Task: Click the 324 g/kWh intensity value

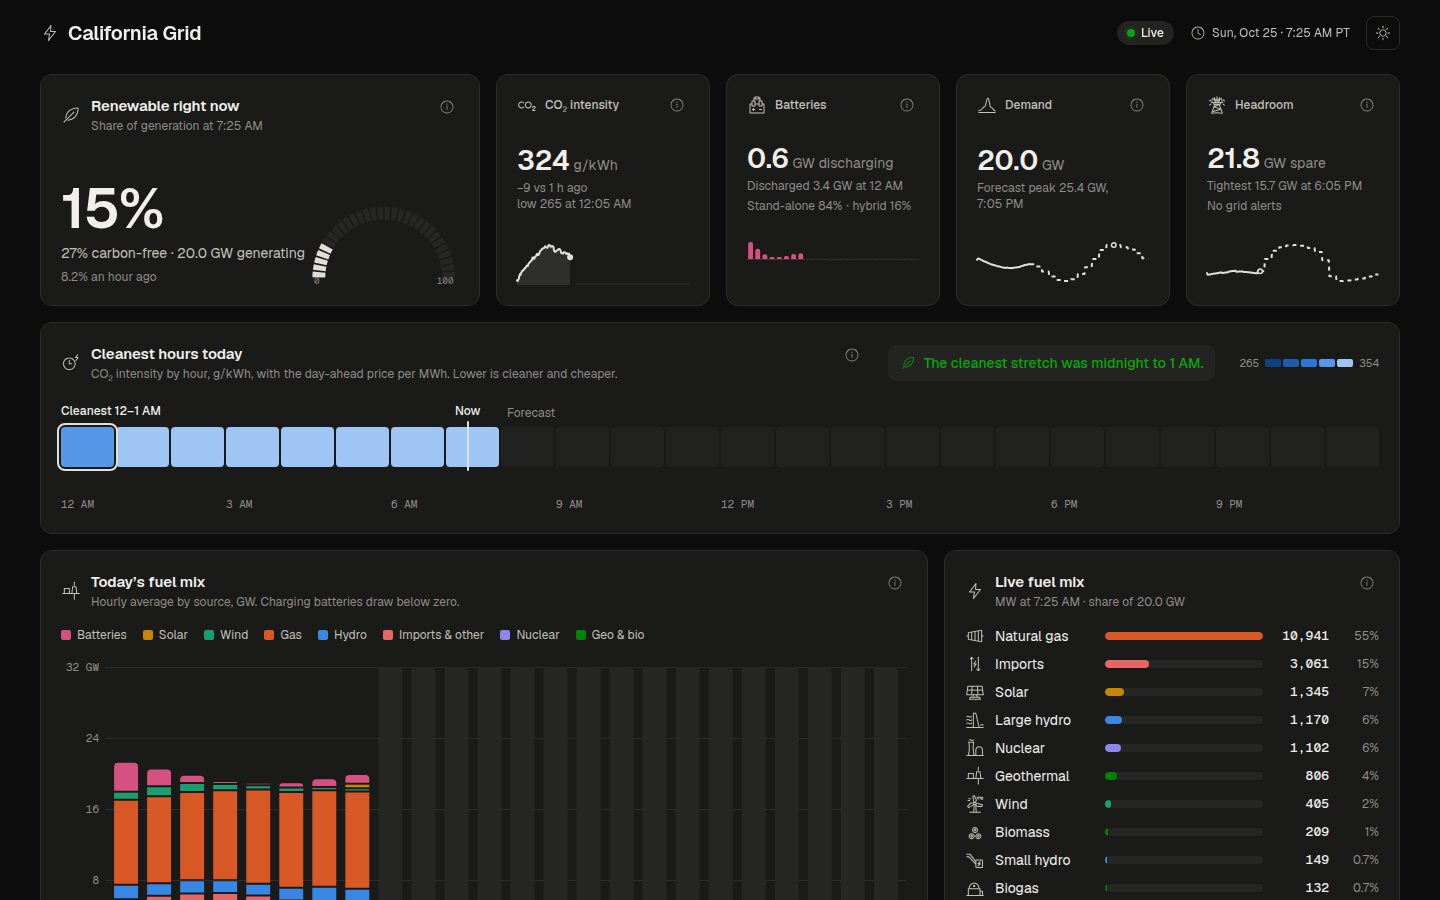Action: click(567, 161)
